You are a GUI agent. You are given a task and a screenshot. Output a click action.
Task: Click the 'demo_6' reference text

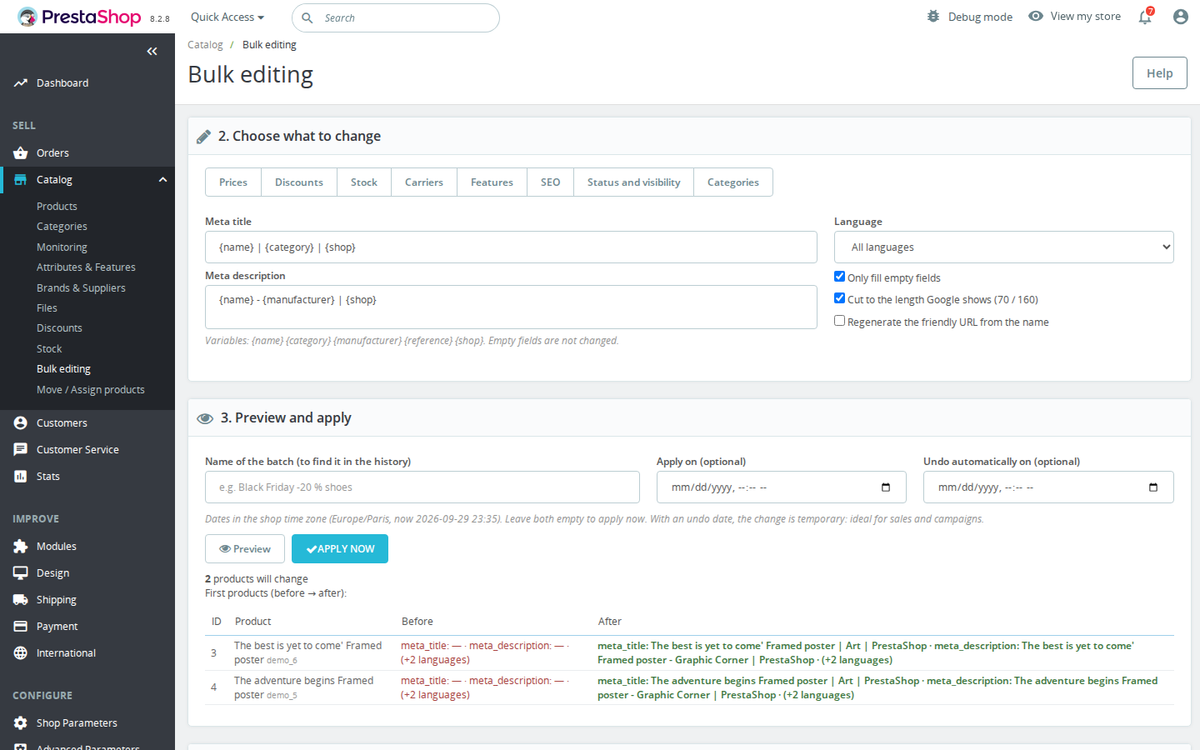tap(282, 661)
